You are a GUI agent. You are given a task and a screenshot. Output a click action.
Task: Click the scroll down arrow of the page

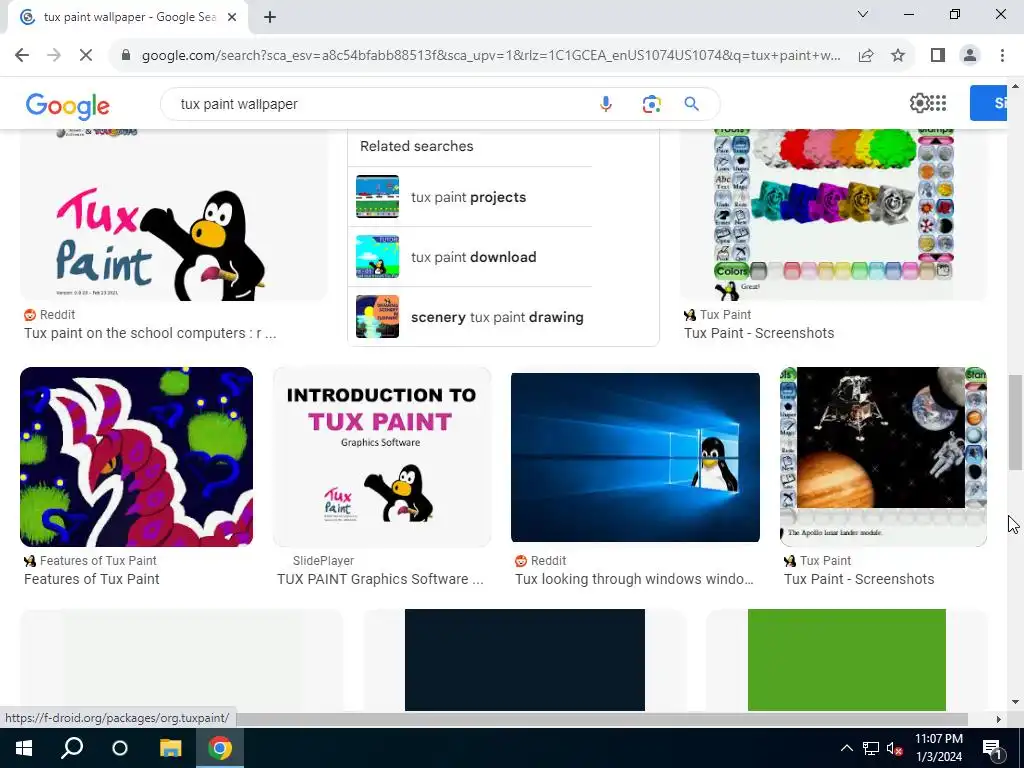coord(1015,703)
